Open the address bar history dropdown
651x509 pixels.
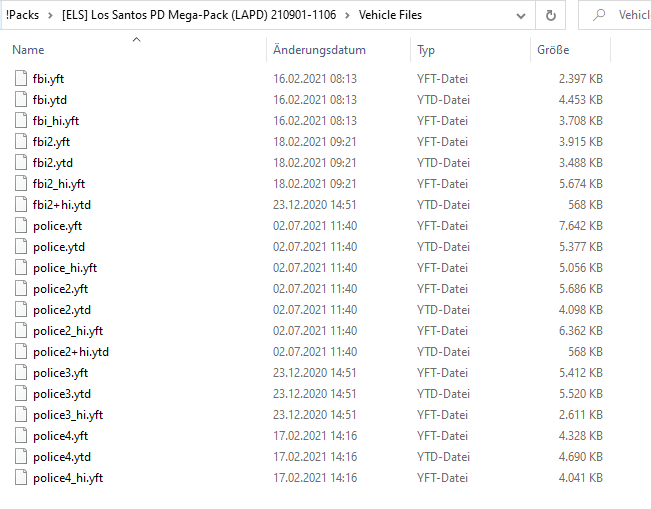tap(521, 16)
